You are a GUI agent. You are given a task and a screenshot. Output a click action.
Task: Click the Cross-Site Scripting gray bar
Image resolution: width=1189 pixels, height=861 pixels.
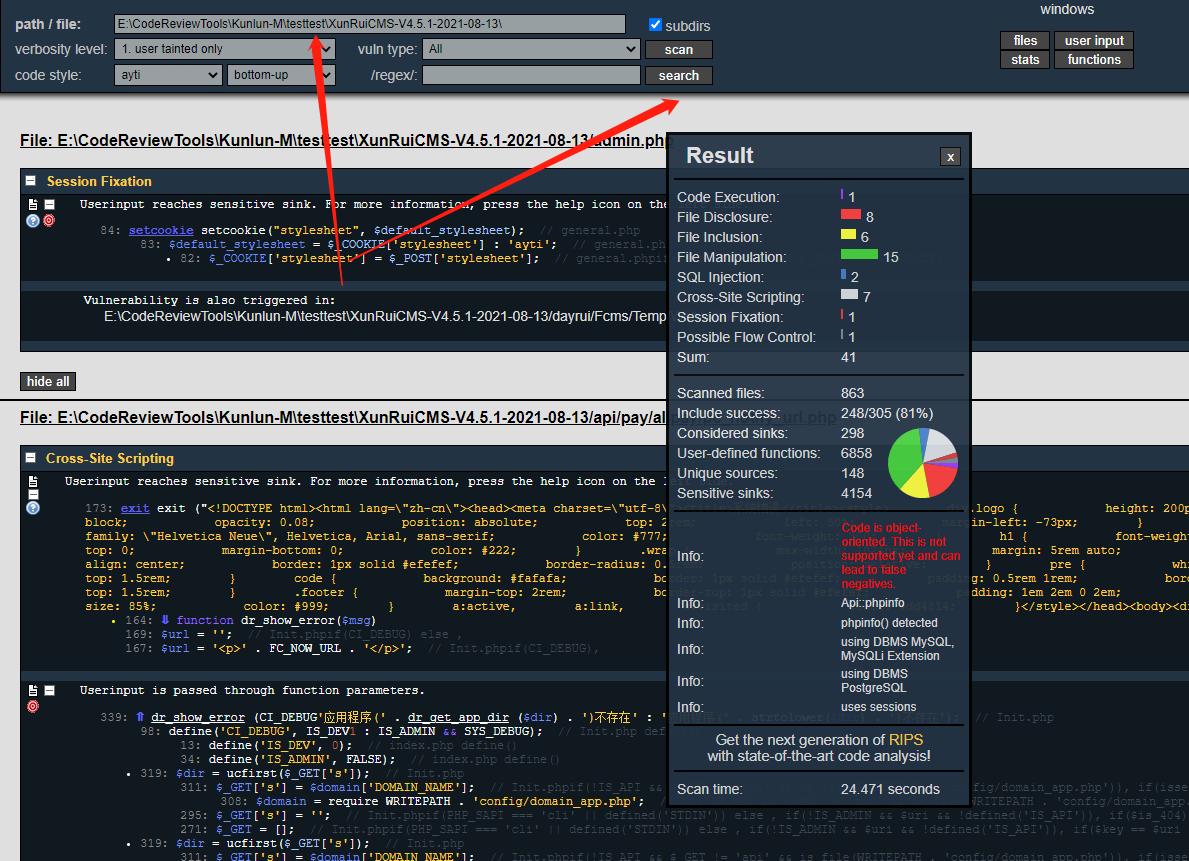click(x=849, y=294)
